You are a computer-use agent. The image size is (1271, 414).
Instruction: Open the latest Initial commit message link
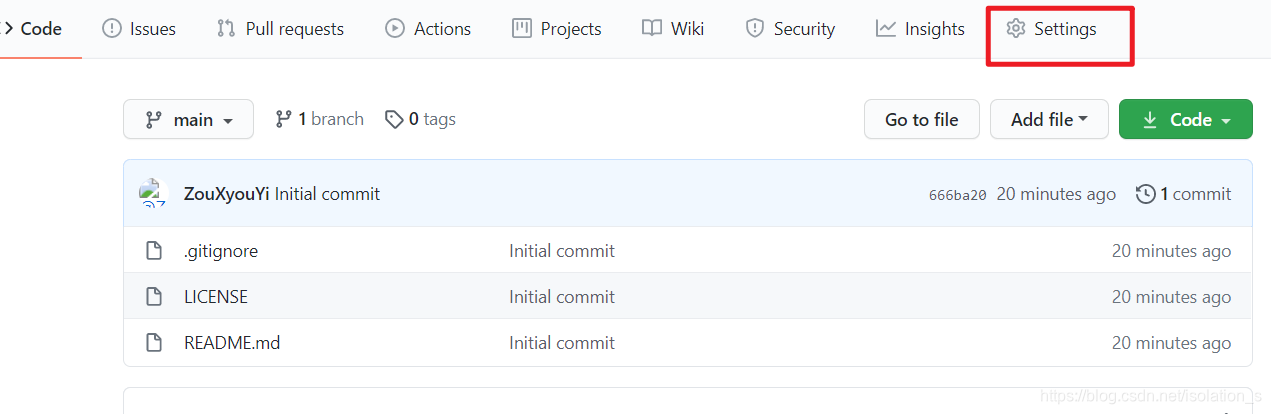point(328,194)
